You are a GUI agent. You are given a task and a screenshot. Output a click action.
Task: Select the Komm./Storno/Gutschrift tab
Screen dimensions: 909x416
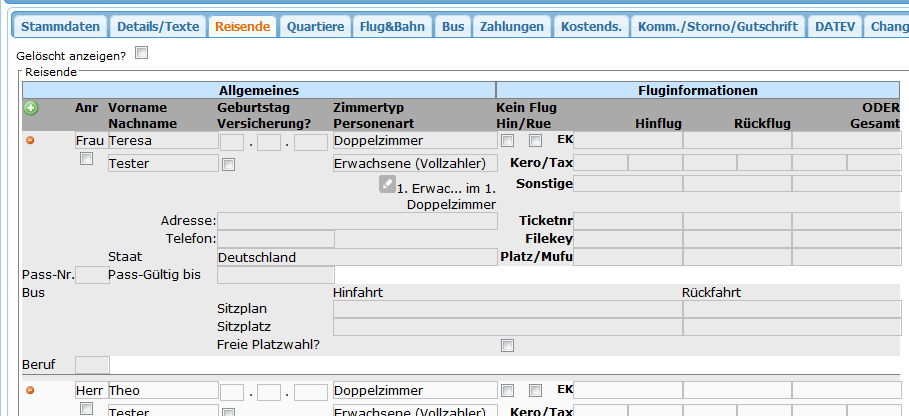[717, 27]
